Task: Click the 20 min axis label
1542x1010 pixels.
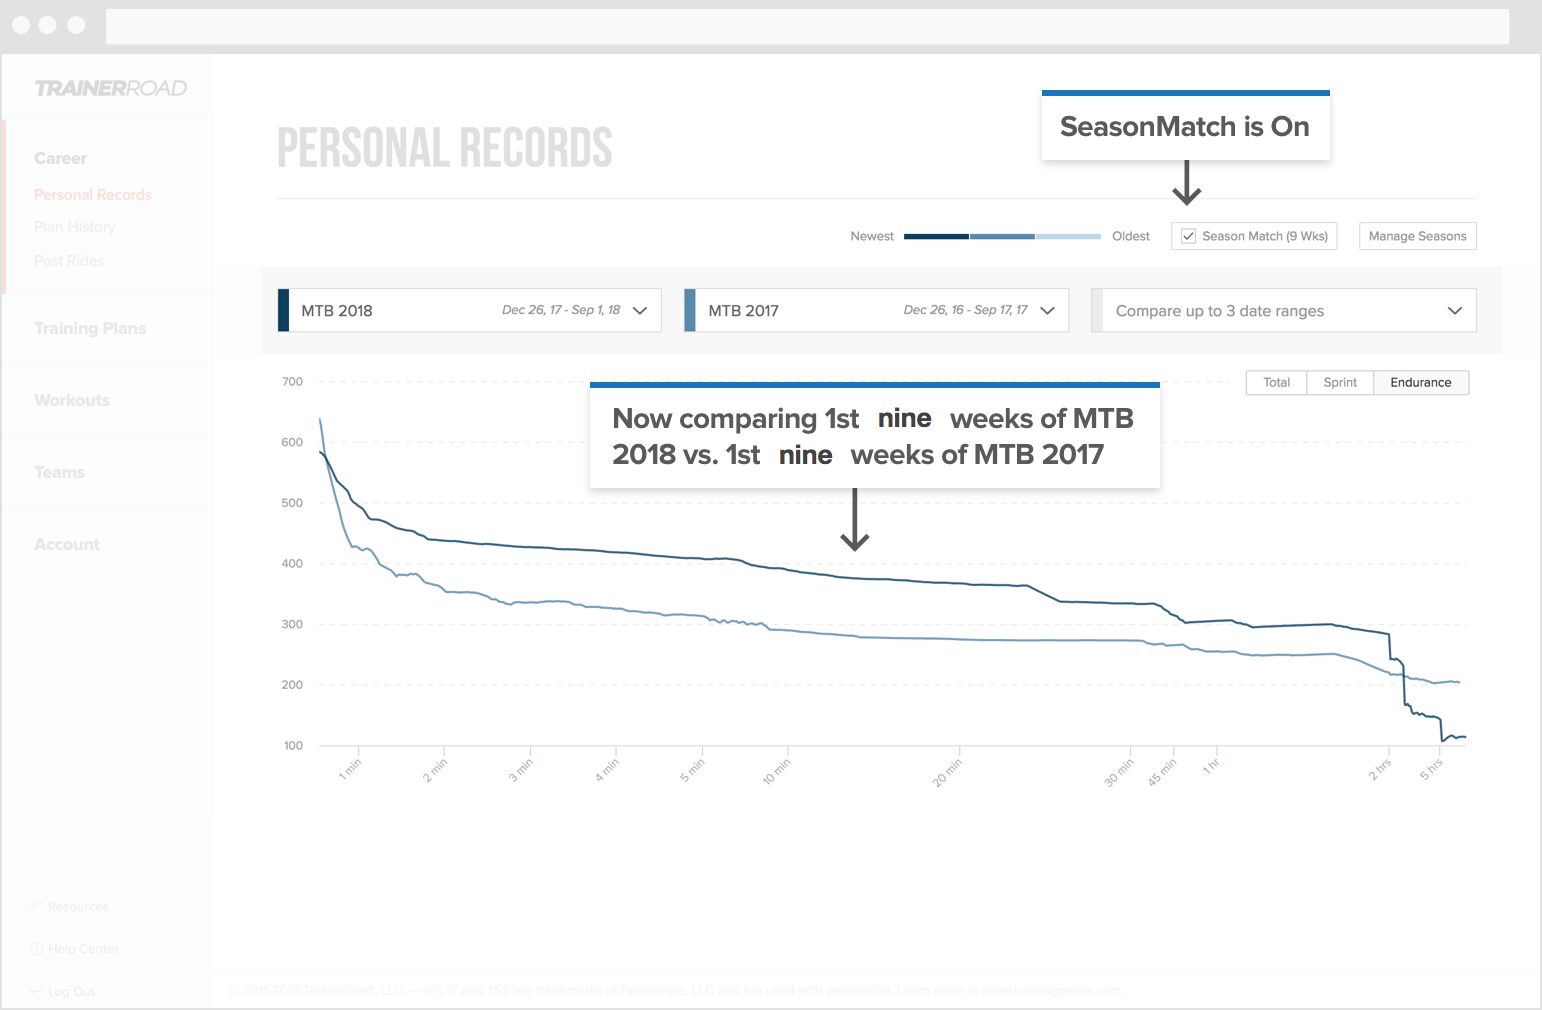Action: coord(947,772)
